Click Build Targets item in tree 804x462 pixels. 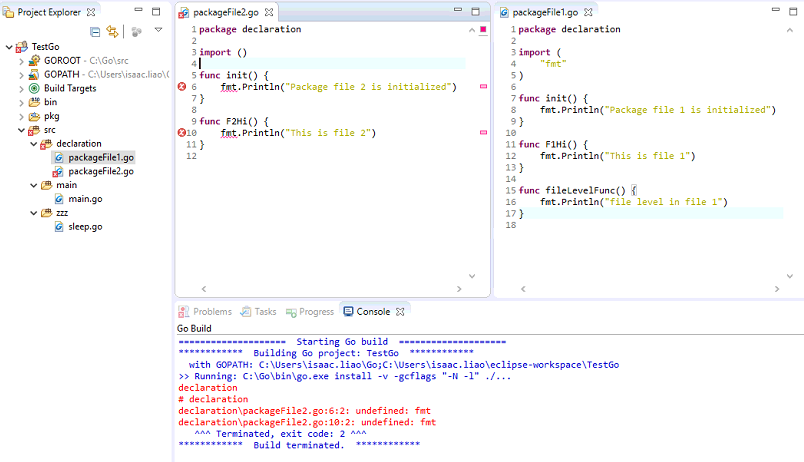(68, 88)
